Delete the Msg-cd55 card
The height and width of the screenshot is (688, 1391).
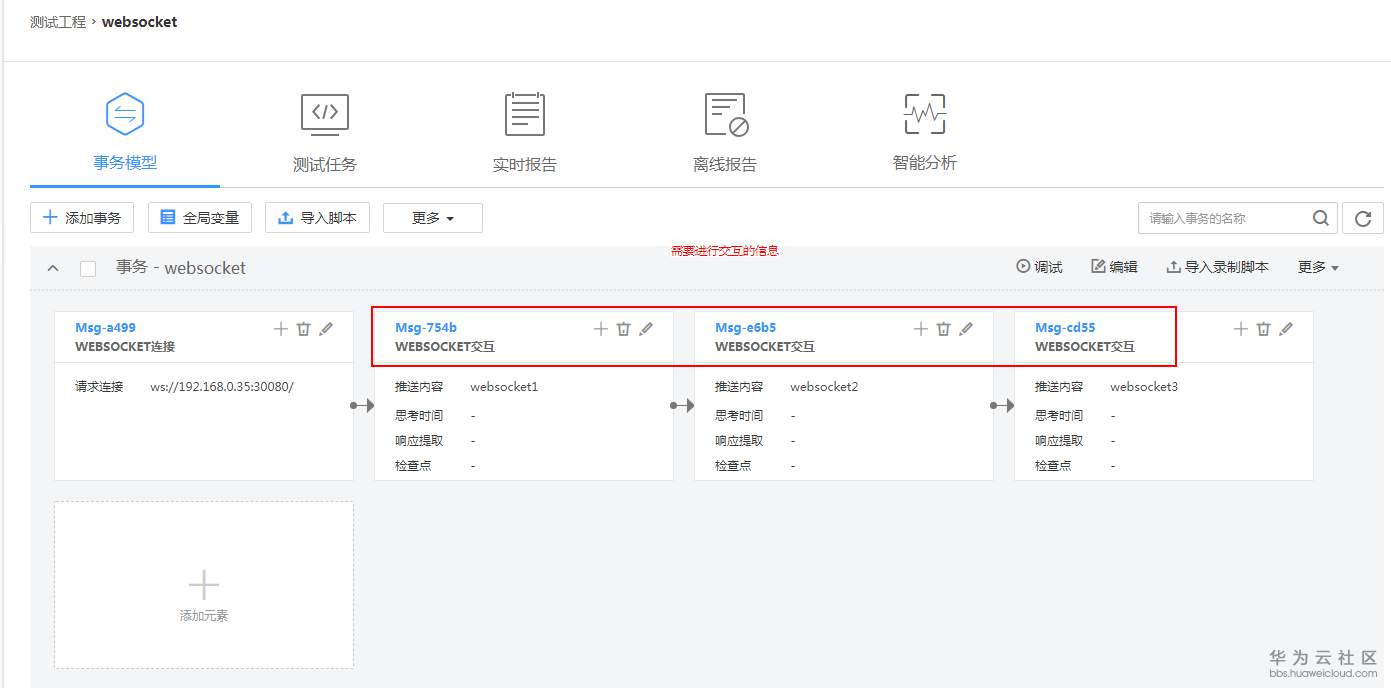1264,328
